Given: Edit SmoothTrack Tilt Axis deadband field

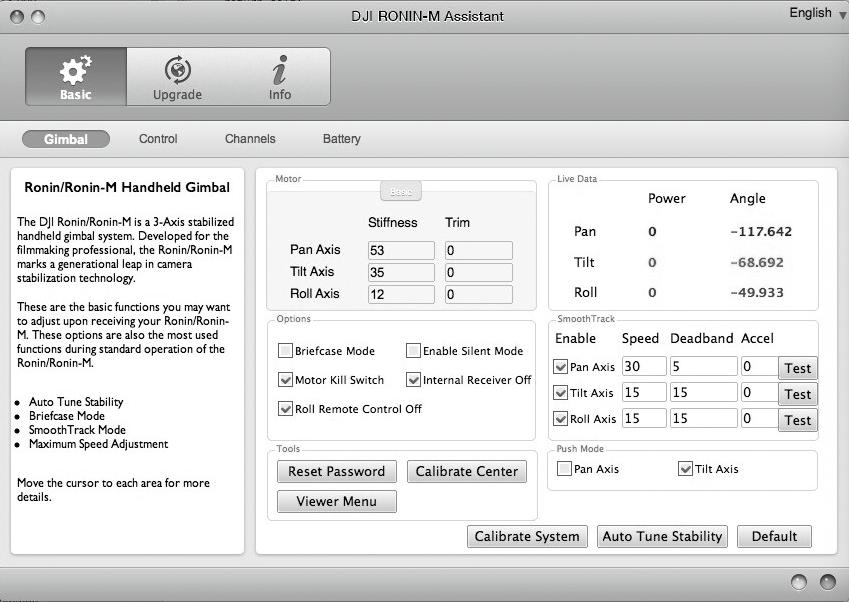Looking at the screenshot, I should [704, 392].
